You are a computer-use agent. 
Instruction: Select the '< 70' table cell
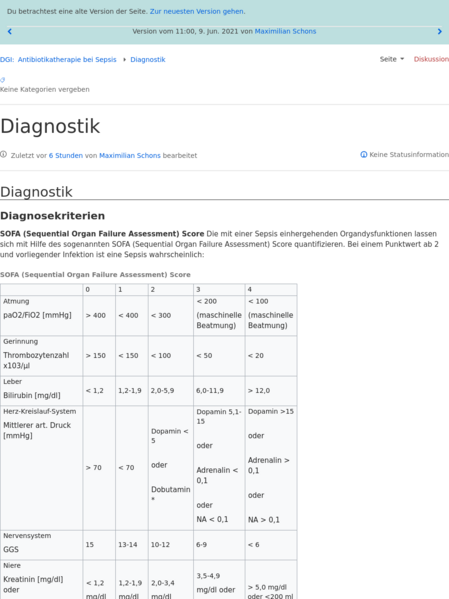click(x=132, y=468)
